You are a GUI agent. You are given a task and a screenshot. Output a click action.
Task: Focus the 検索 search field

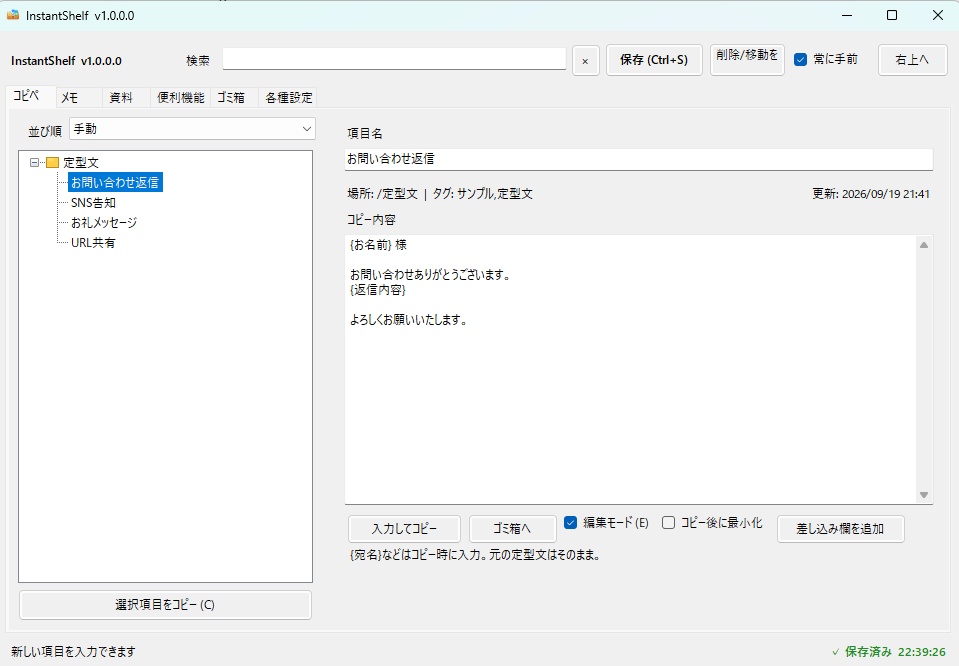click(394, 59)
